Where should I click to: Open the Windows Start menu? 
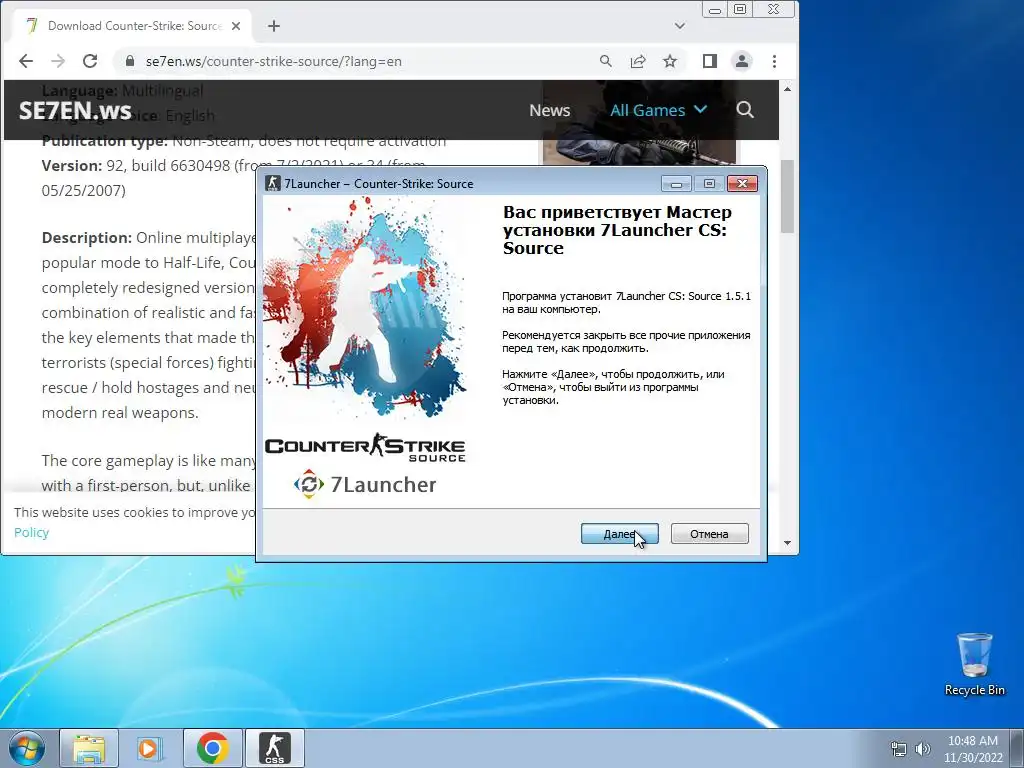pos(27,748)
